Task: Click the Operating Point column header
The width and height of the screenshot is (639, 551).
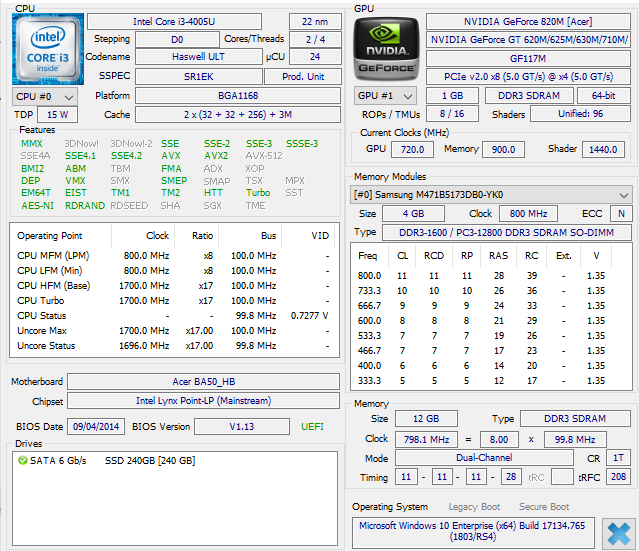Action: [50, 236]
